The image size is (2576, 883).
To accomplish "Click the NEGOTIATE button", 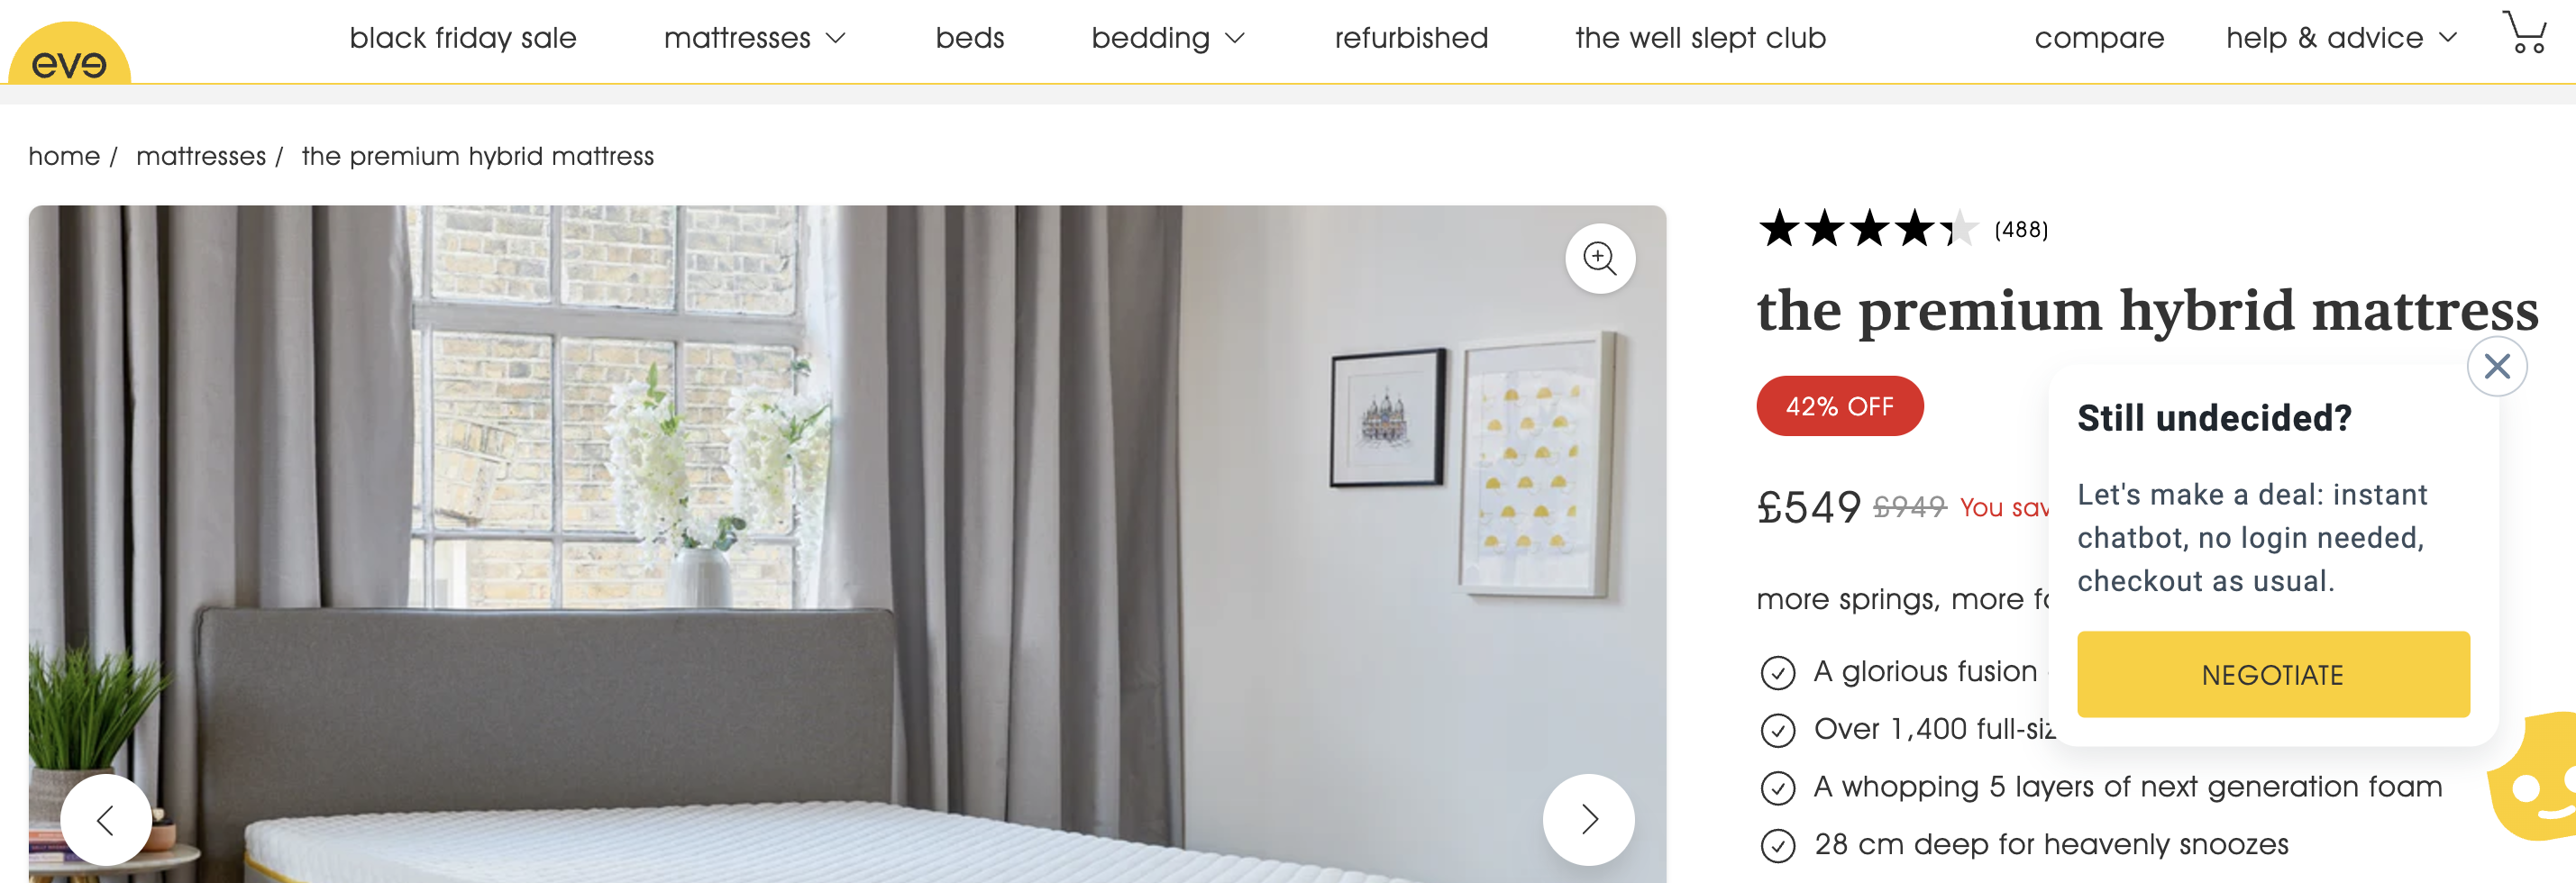I will tap(2273, 674).
